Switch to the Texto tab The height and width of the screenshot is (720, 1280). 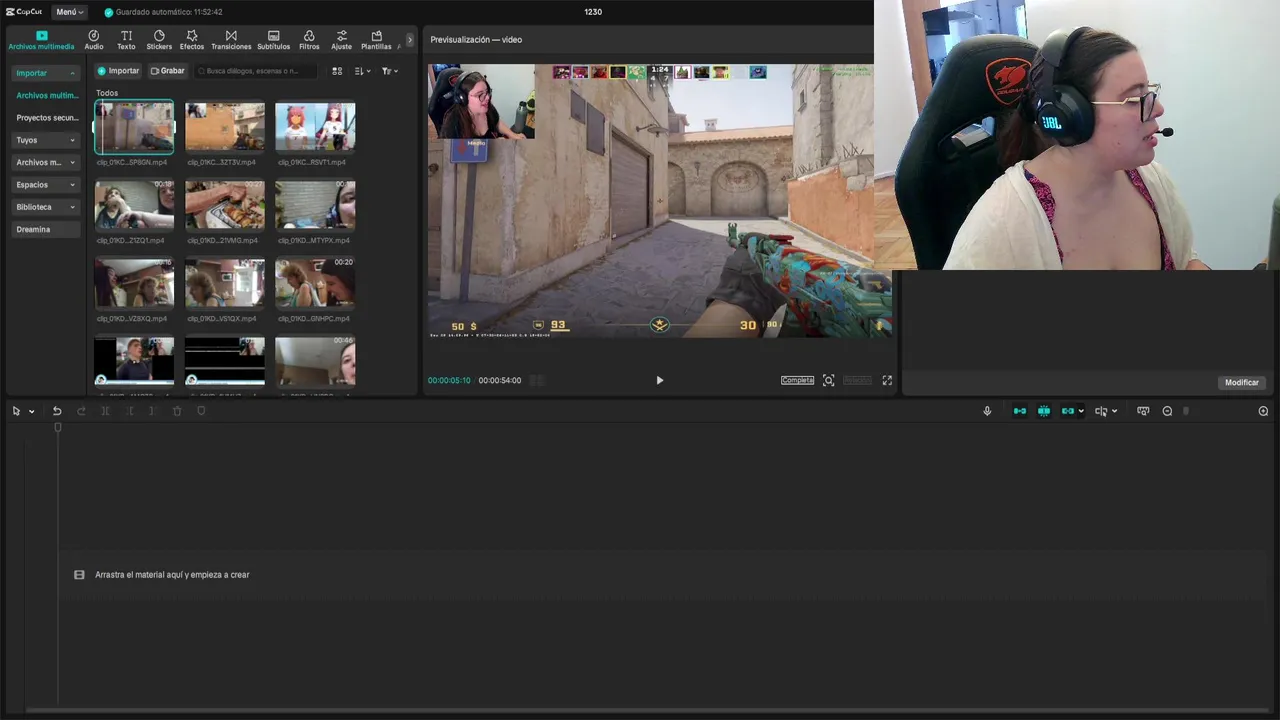[x=126, y=40]
